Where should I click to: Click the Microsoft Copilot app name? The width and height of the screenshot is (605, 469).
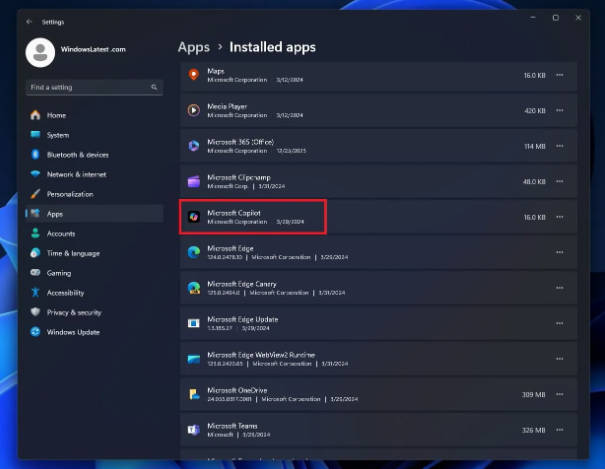(x=234, y=213)
